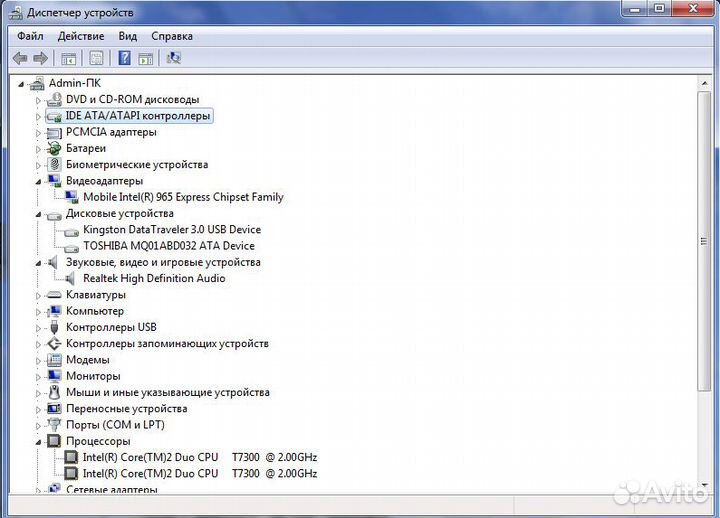Click the Видеоадаптеры display icon
Screen dimensions: 720x518
click(54, 181)
